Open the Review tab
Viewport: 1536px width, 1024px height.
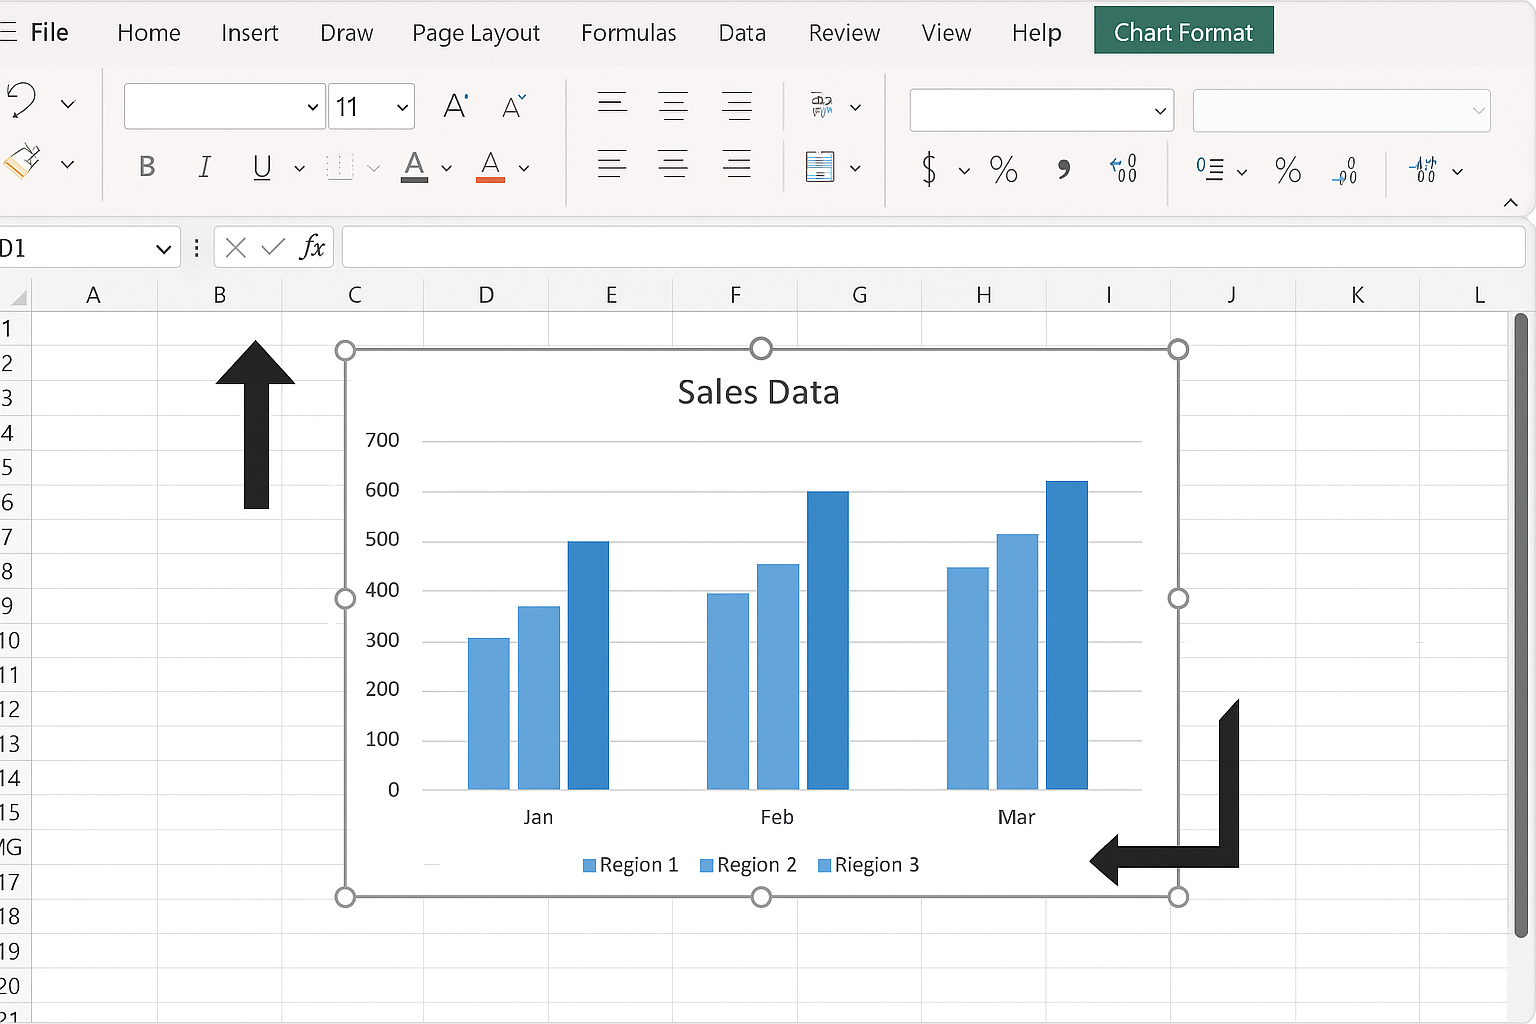[844, 33]
